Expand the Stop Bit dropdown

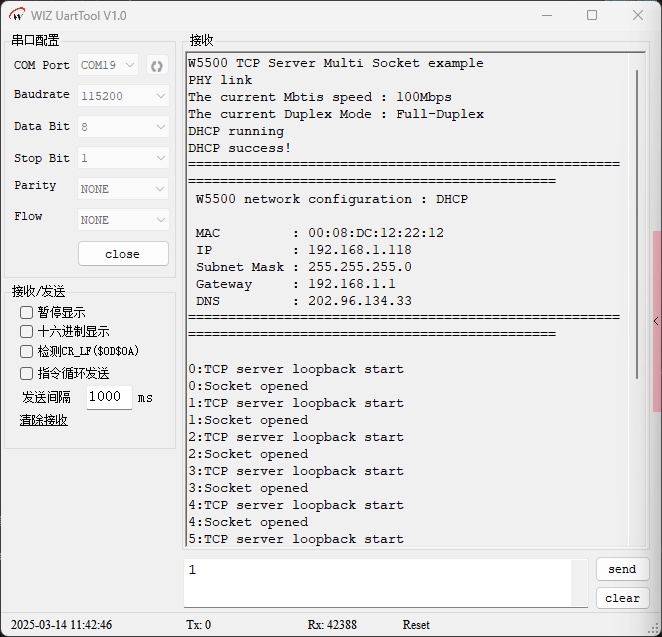(x=122, y=158)
